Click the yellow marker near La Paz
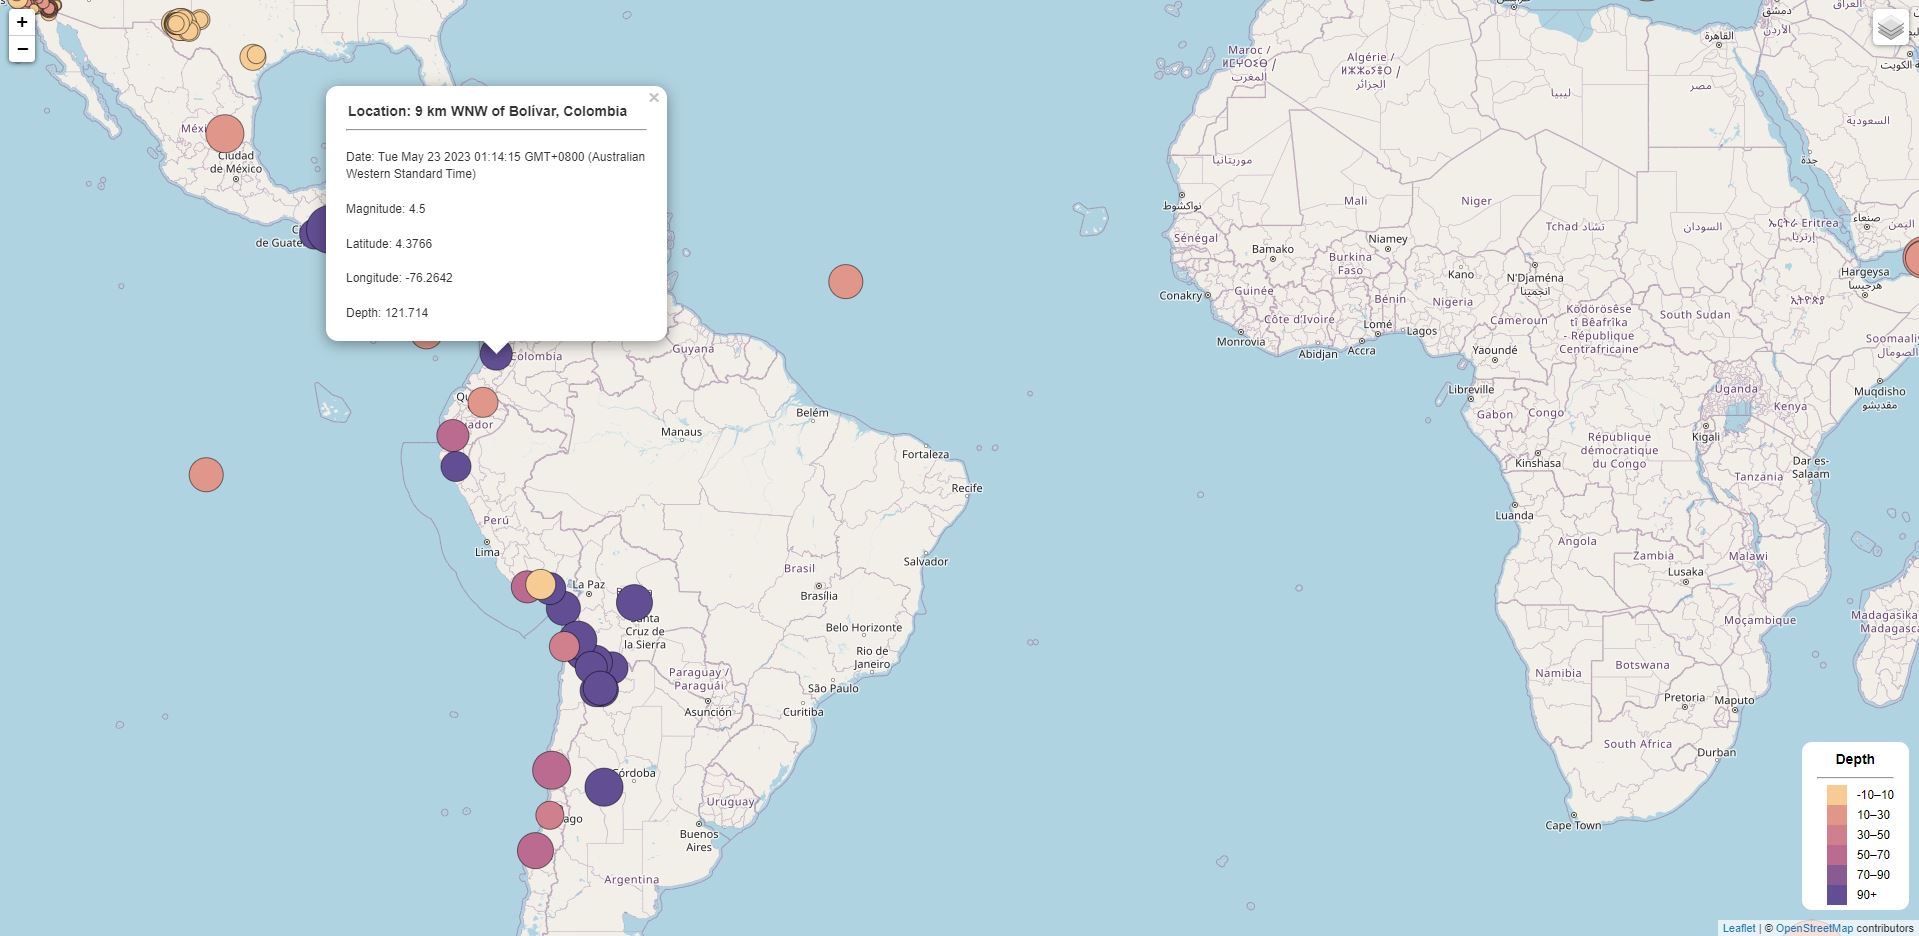 pyautogui.click(x=540, y=585)
